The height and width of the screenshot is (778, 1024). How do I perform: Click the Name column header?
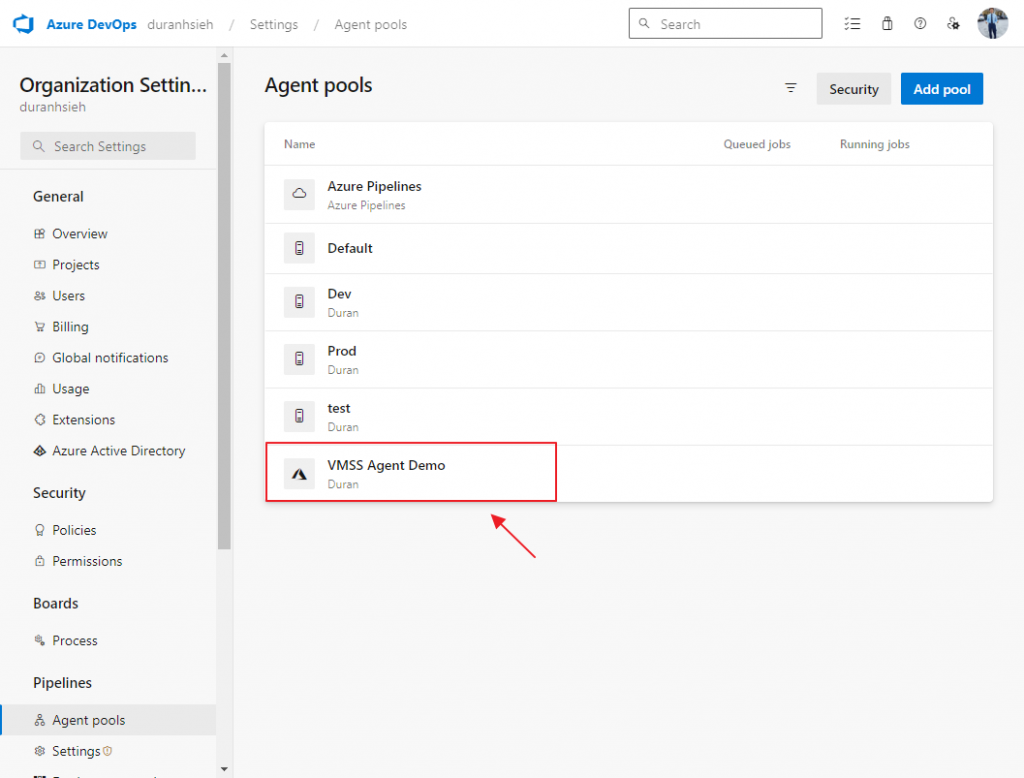click(x=299, y=144)
